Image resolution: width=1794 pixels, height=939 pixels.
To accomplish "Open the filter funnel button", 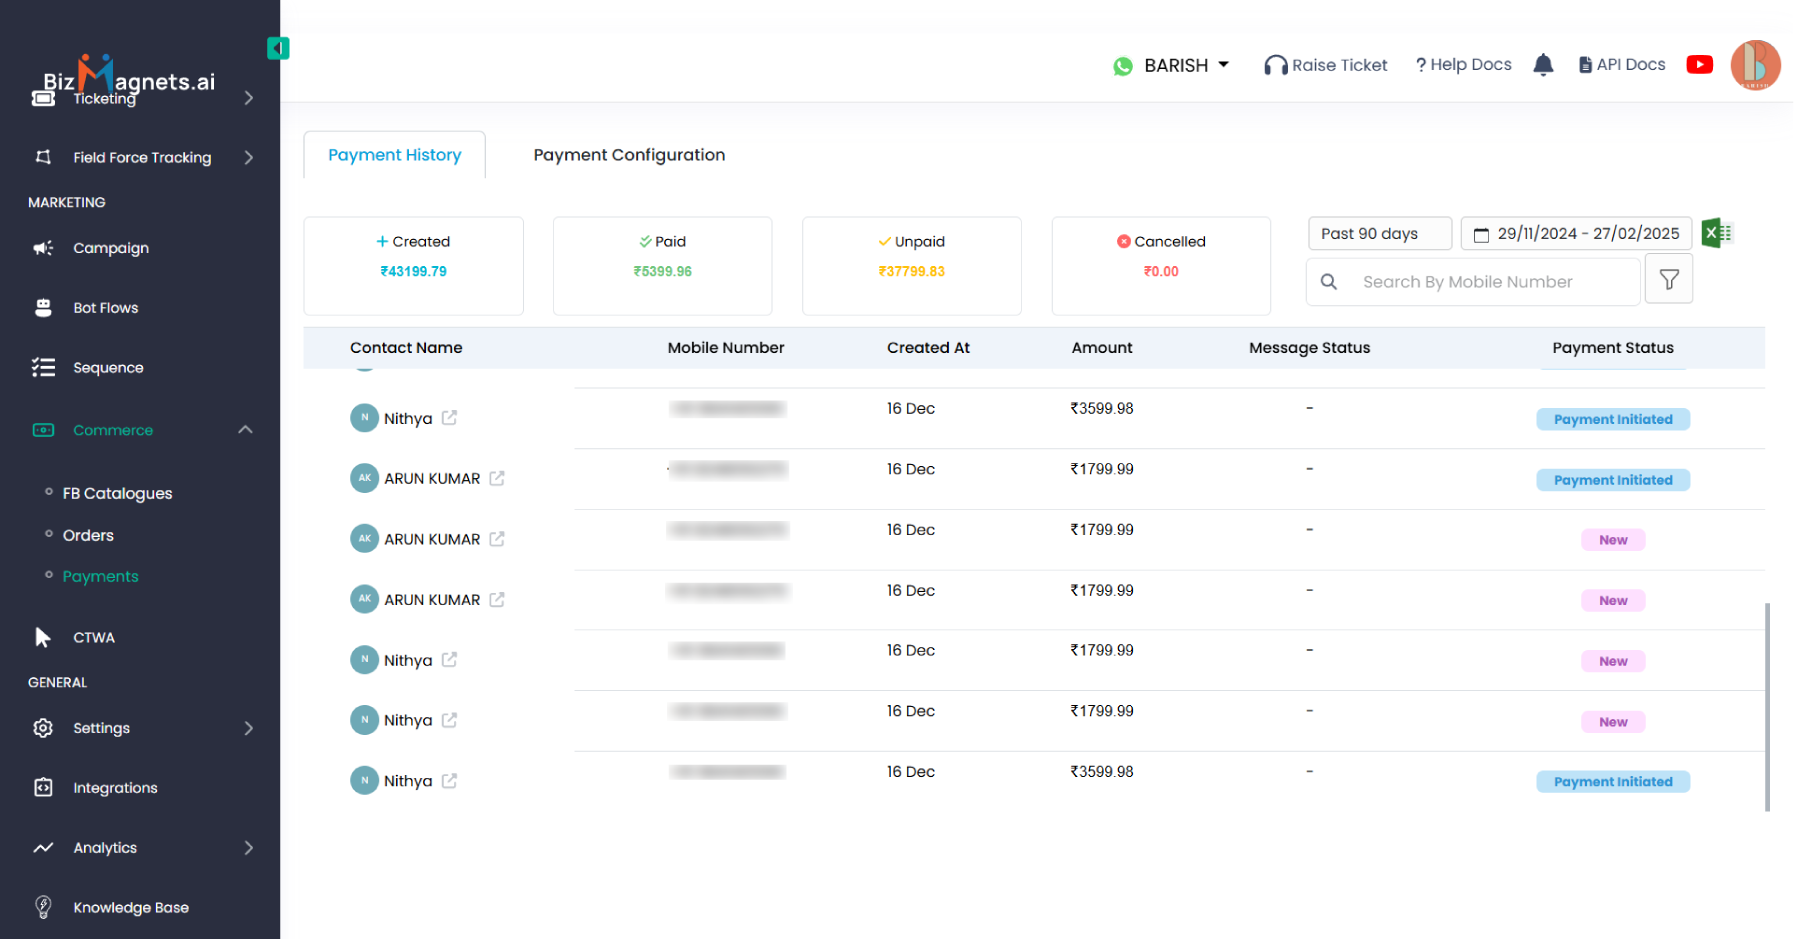I will click(x=1668, y=280).
